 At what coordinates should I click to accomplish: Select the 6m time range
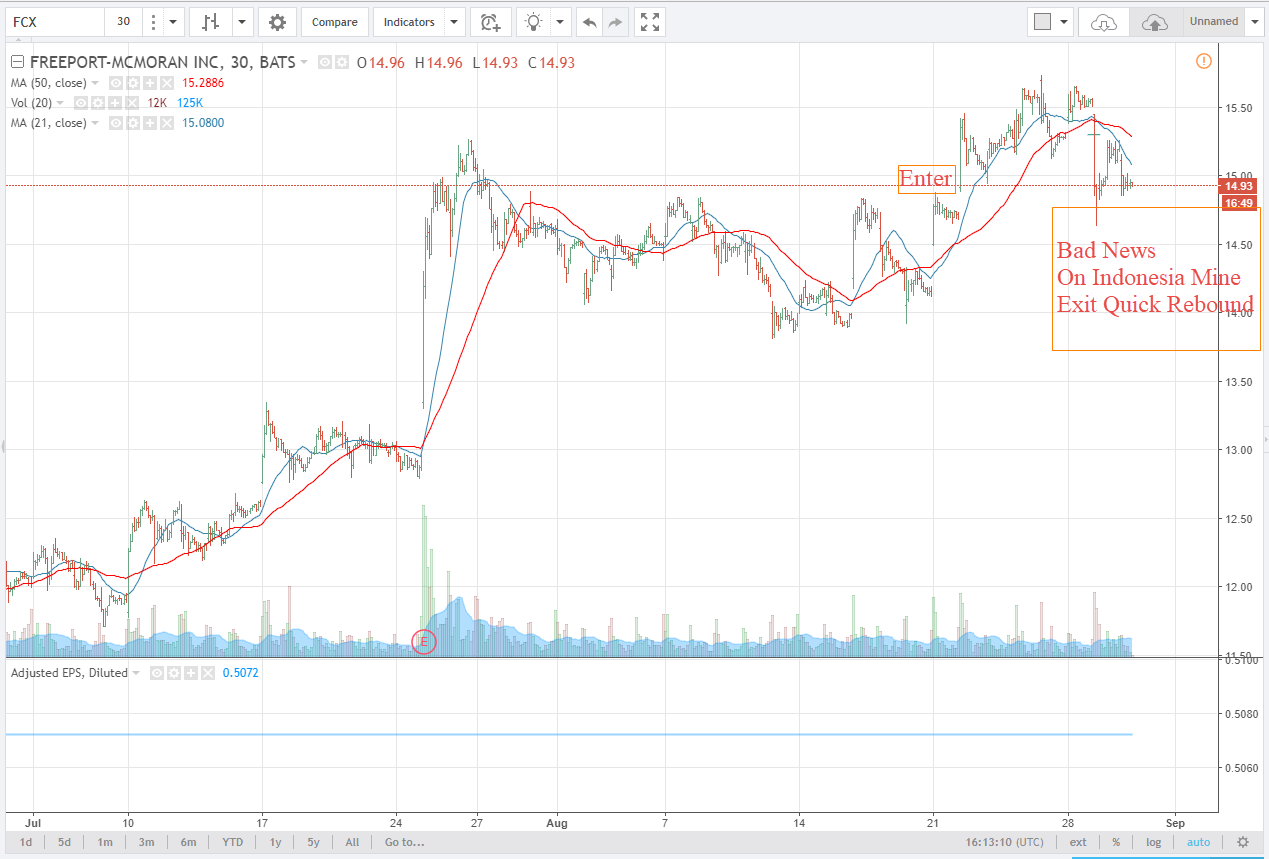click(x=188, y=842)
